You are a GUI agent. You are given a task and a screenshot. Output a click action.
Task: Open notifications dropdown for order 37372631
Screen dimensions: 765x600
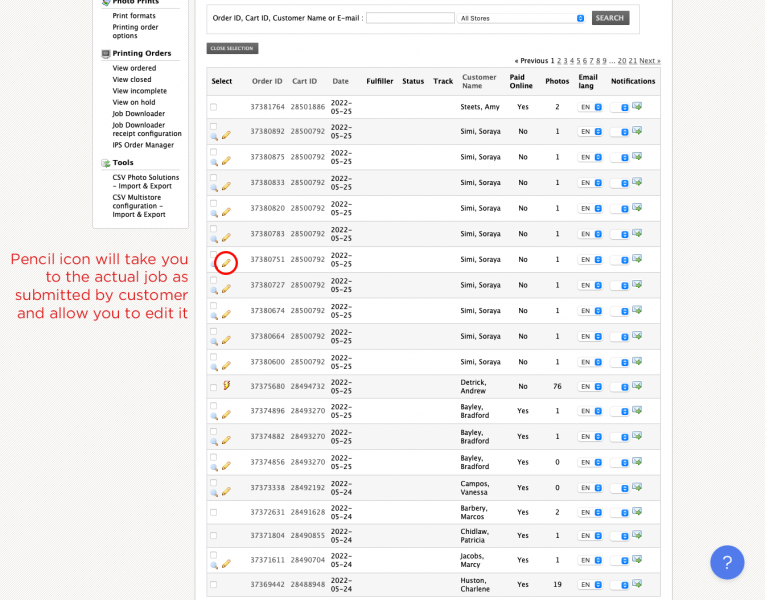[x=619, y=513]
